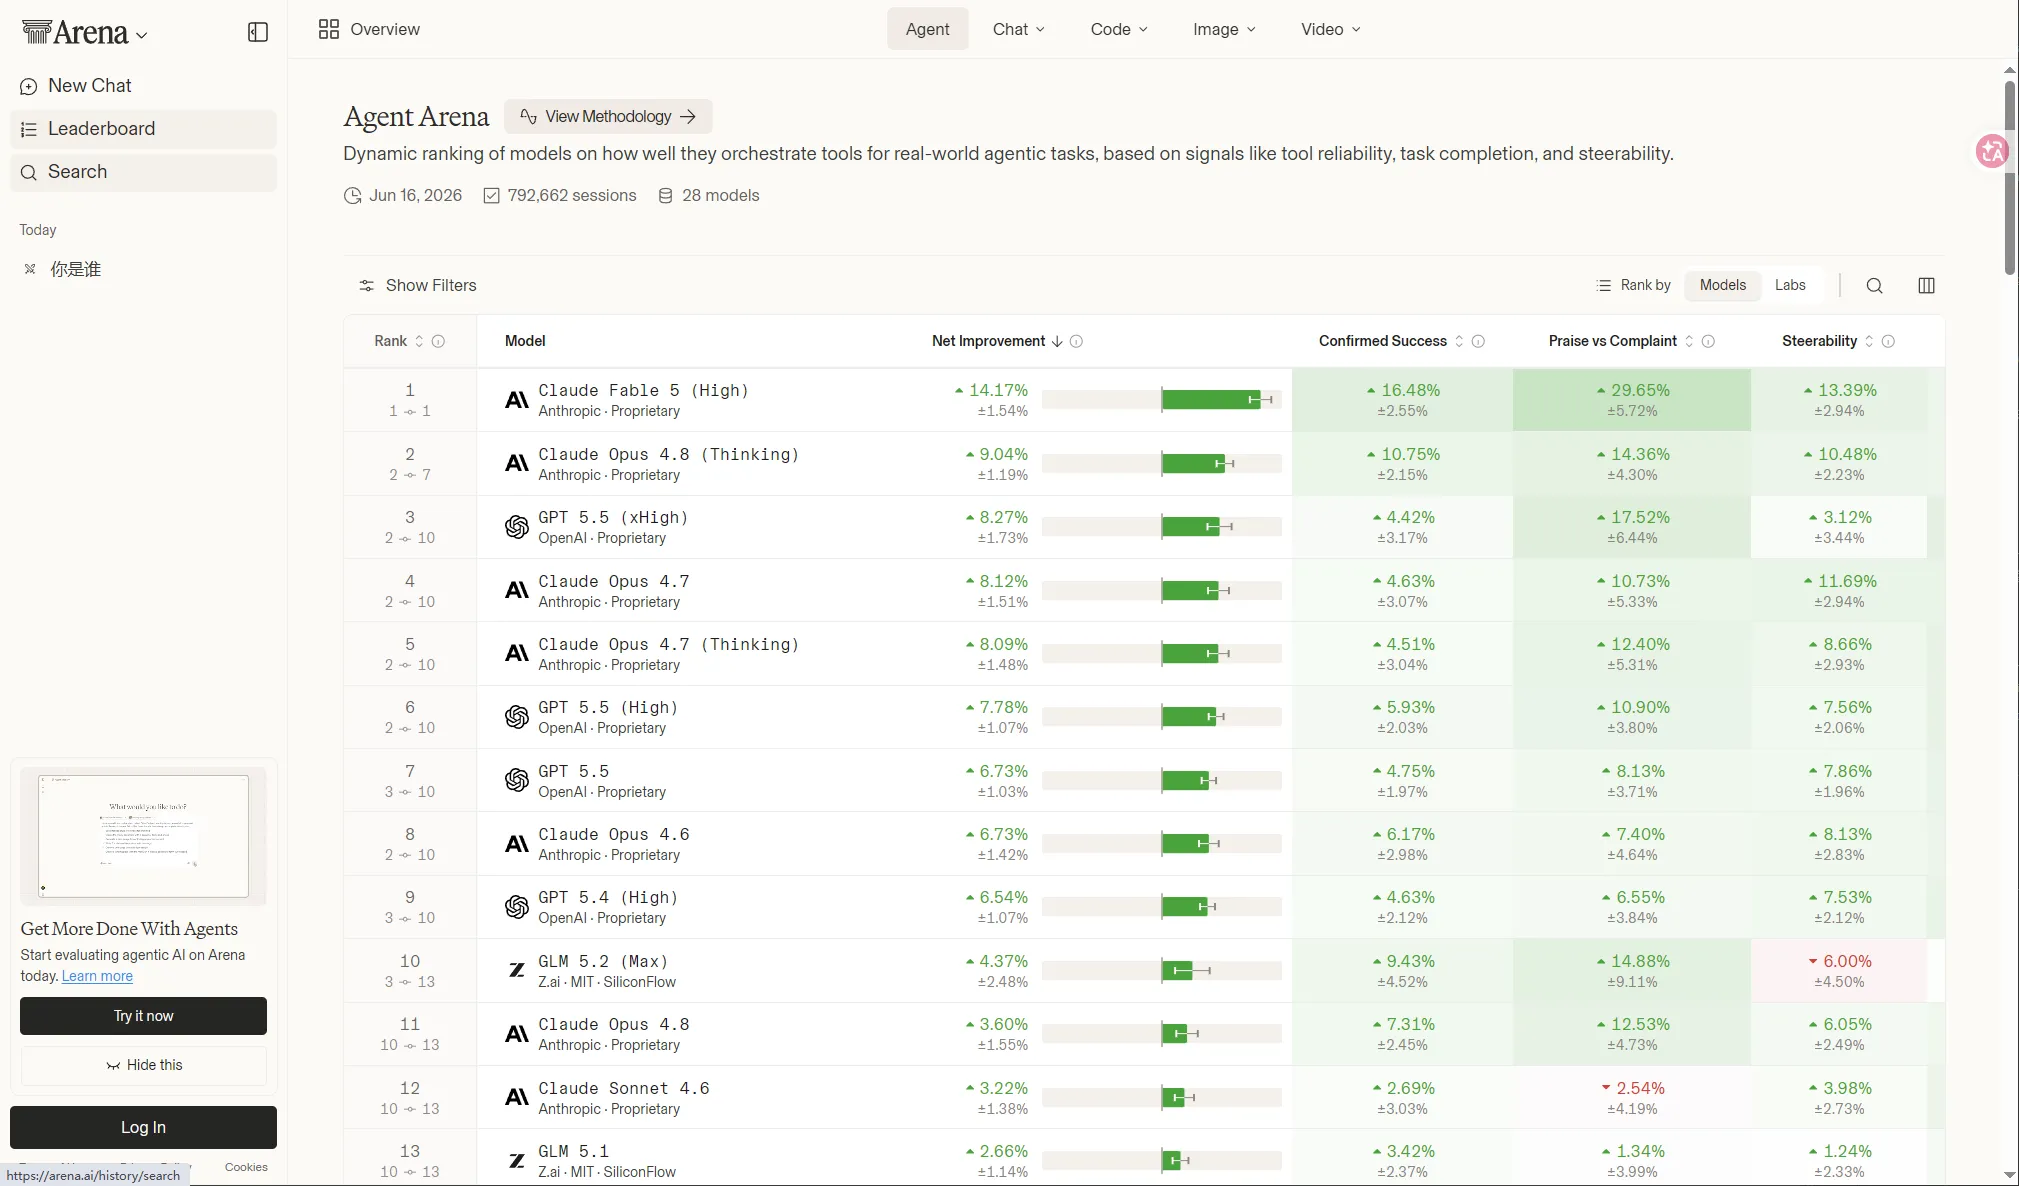Click Anthropic logo for Claude Fable 5
Screen dimensions: 2019x1186
coord(516,400)
